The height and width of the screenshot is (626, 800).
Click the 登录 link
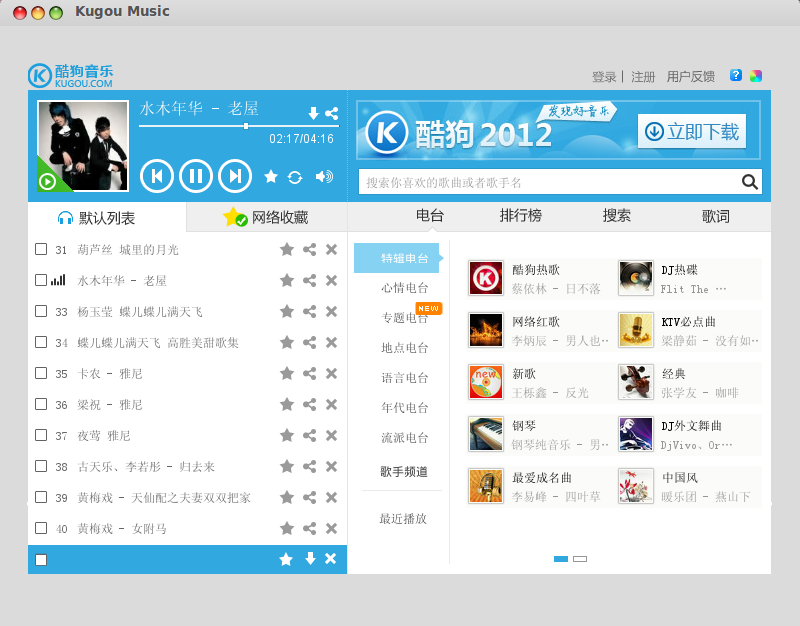(604, 77)
